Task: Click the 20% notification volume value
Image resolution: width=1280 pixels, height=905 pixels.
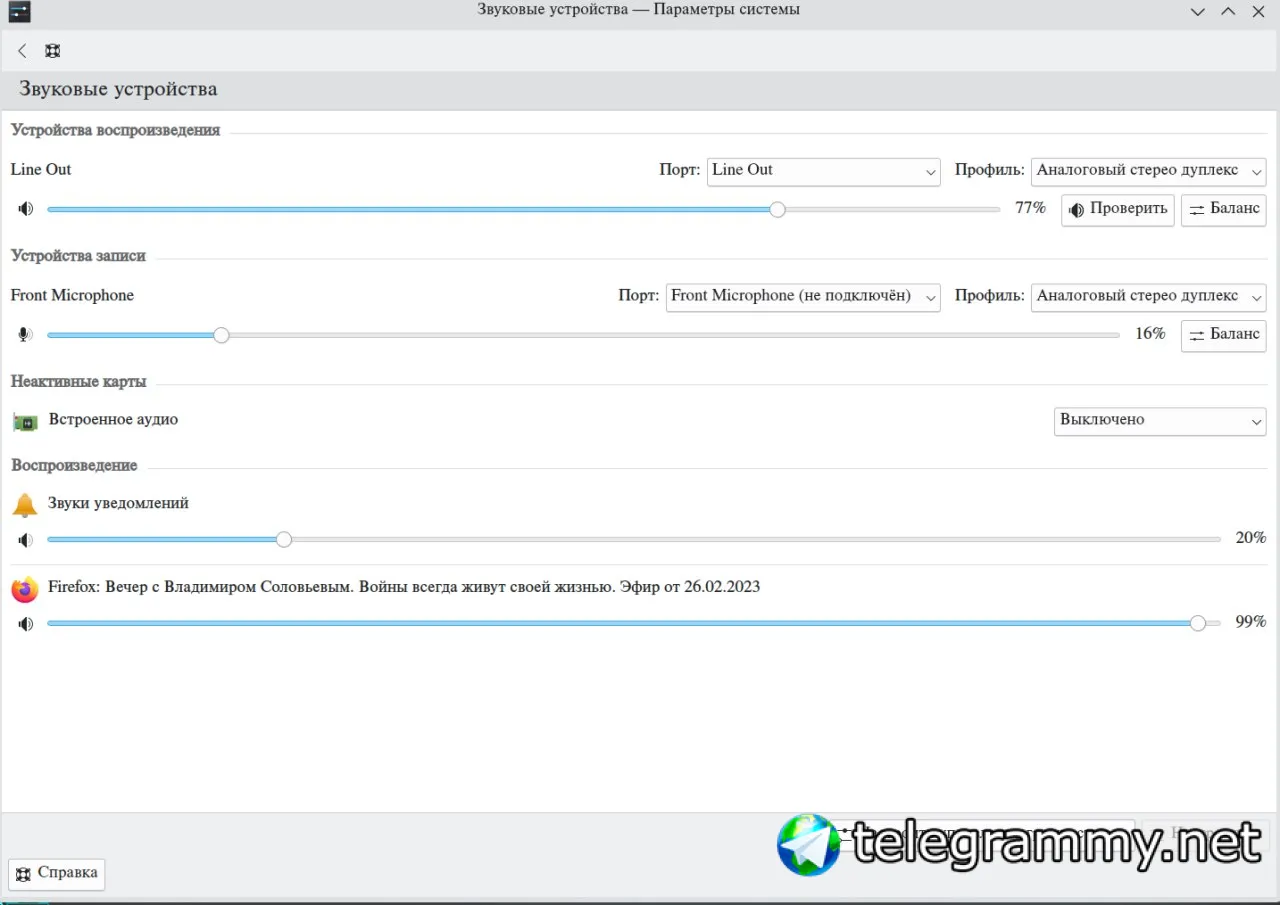Action: click(1251, 538)
